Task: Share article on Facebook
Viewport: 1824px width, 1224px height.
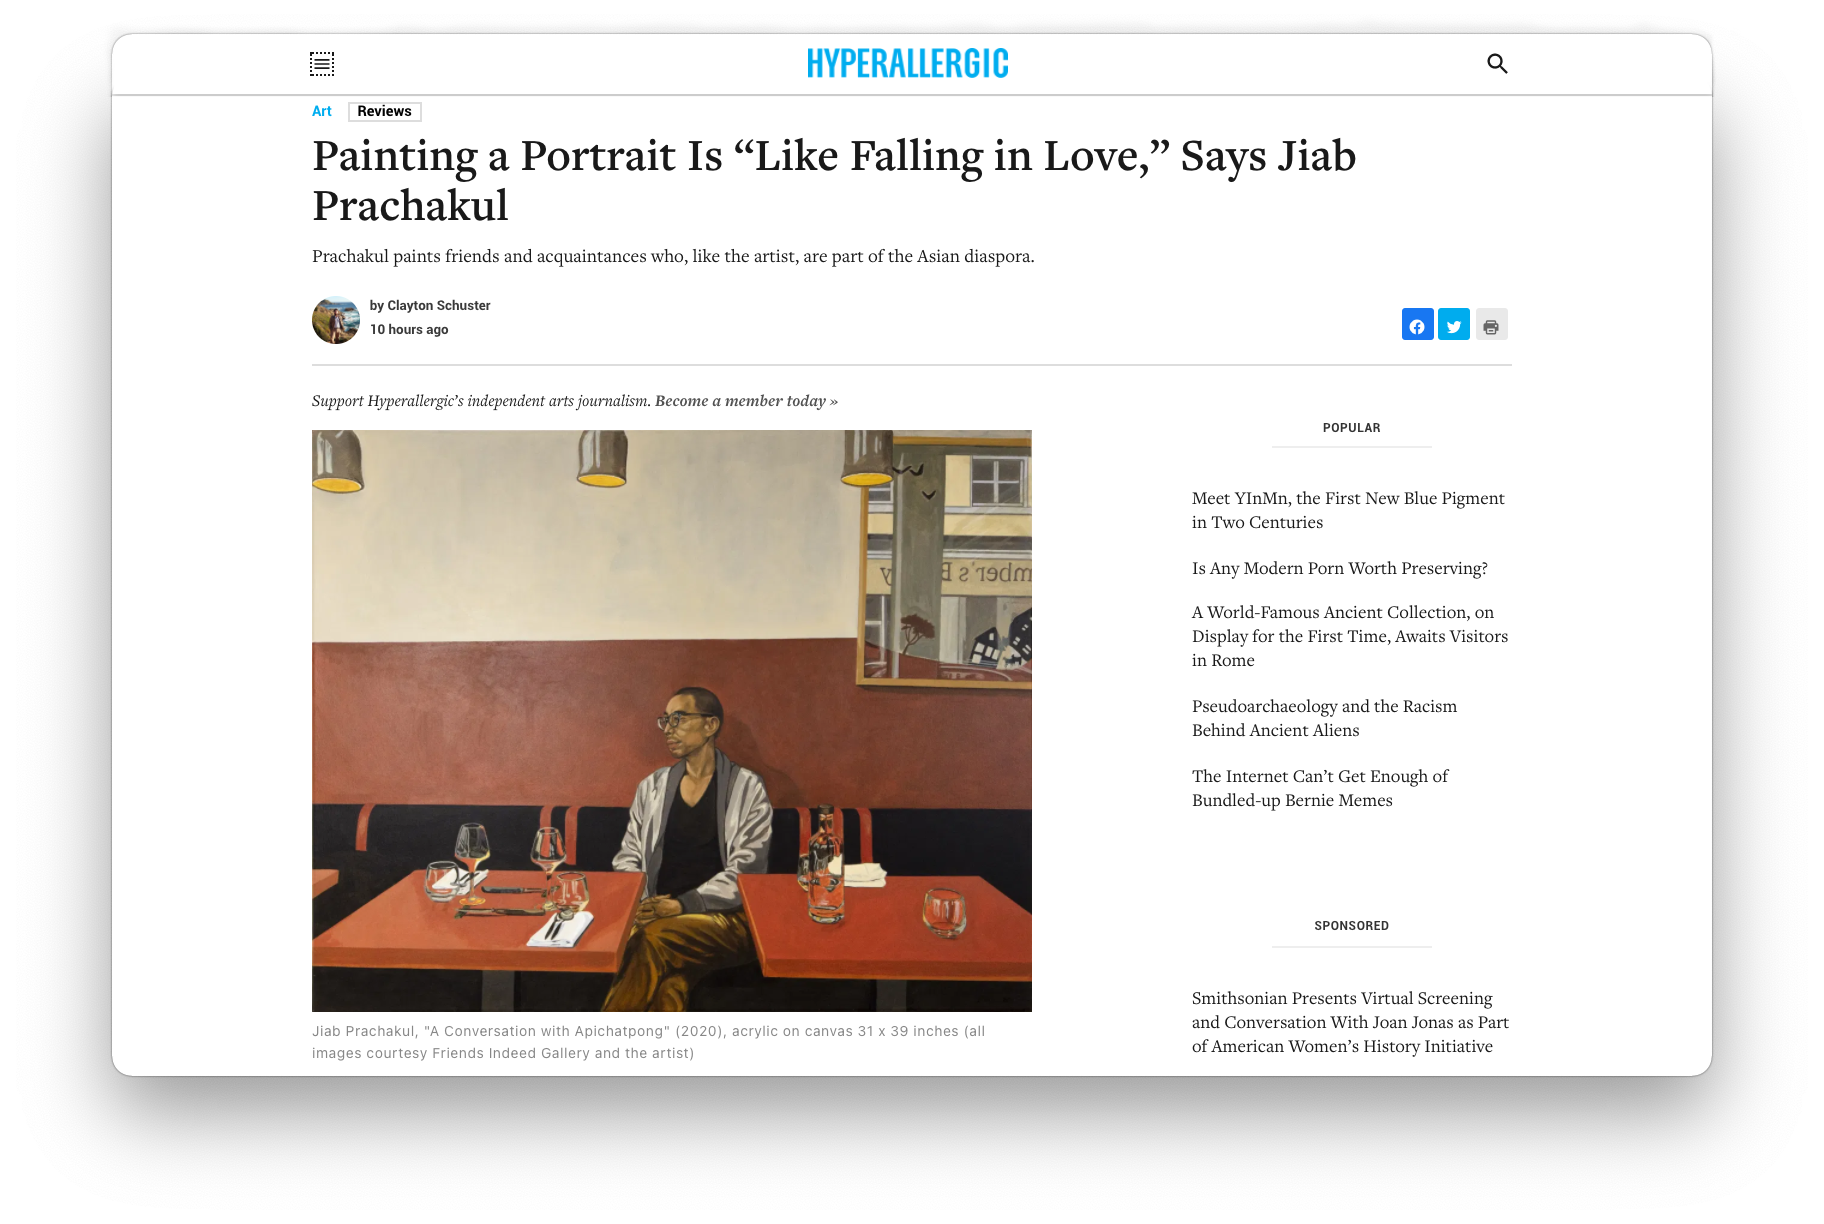Action: [x=1418, y=325]
